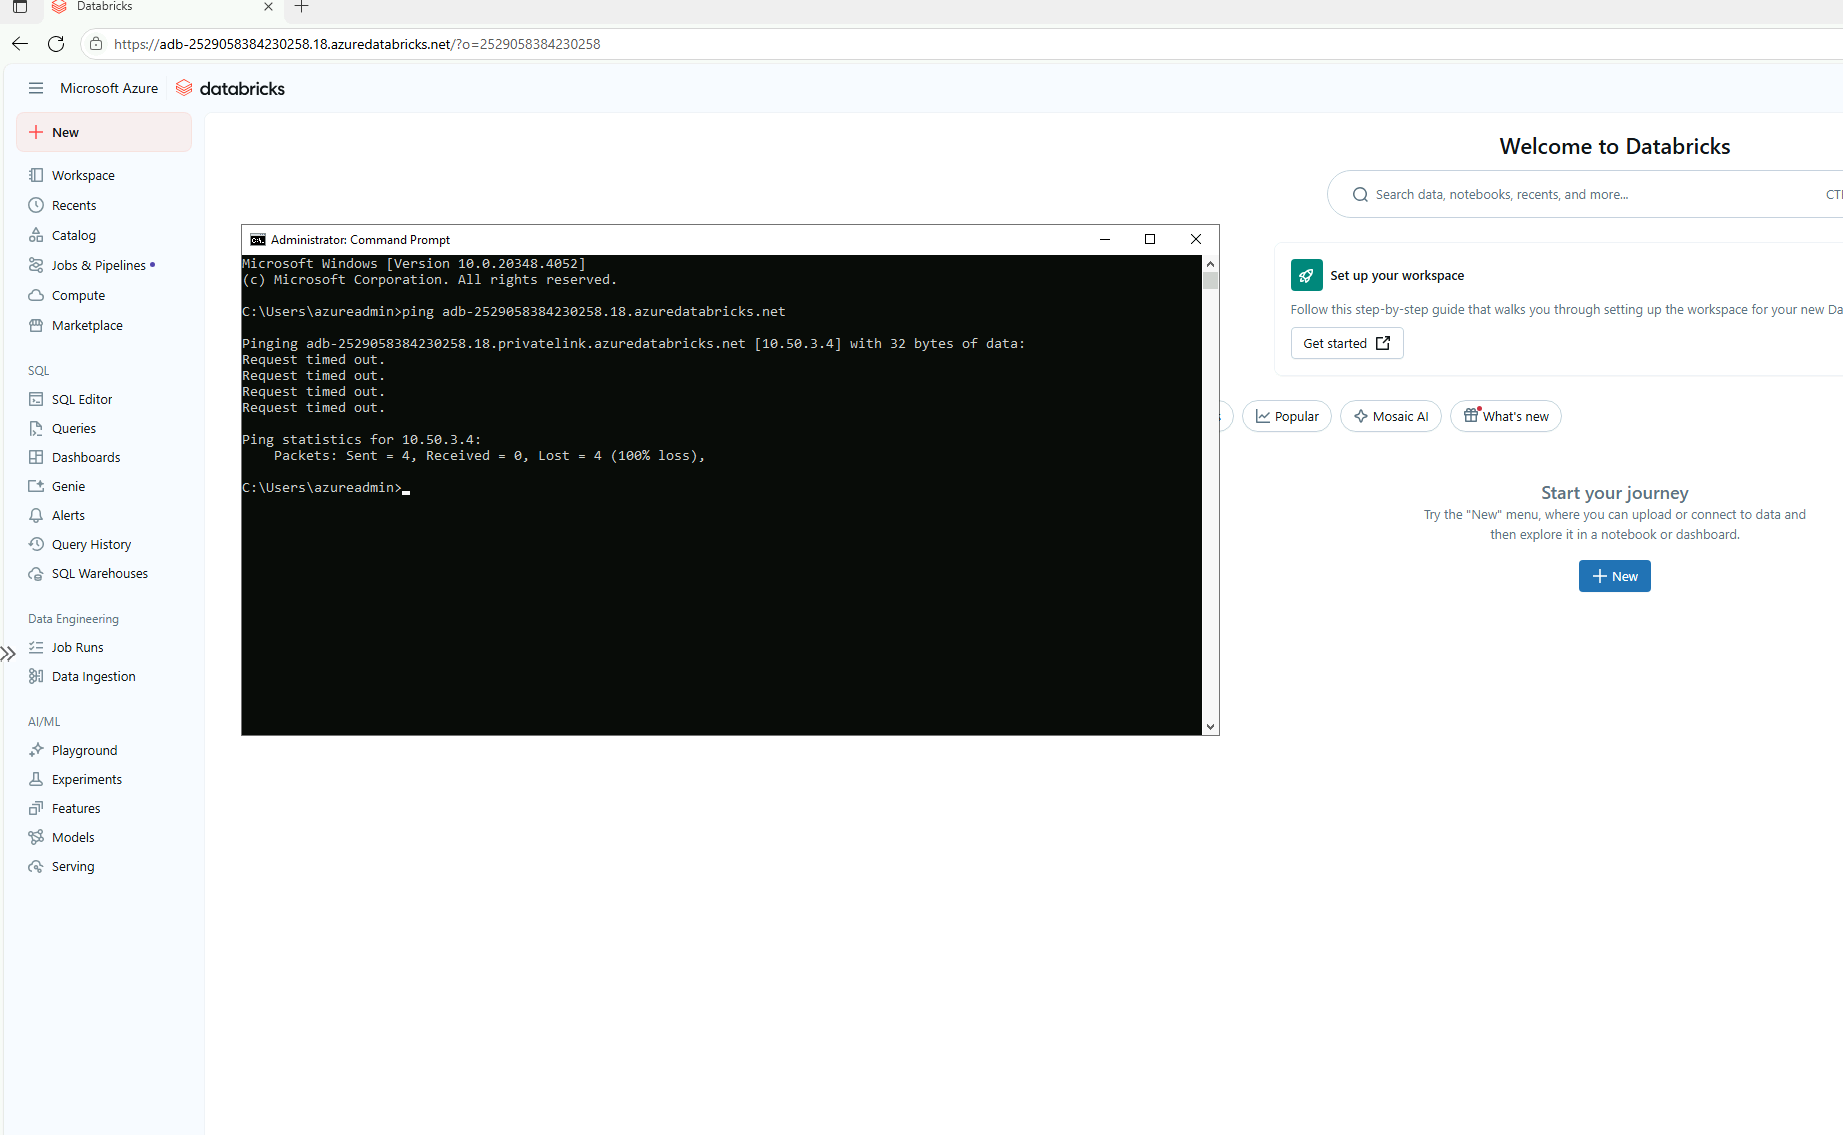The width and height of the screenshot is (1843, 1135).
Task: Toggle the Mosaic AI filter
Action: 1390,416
